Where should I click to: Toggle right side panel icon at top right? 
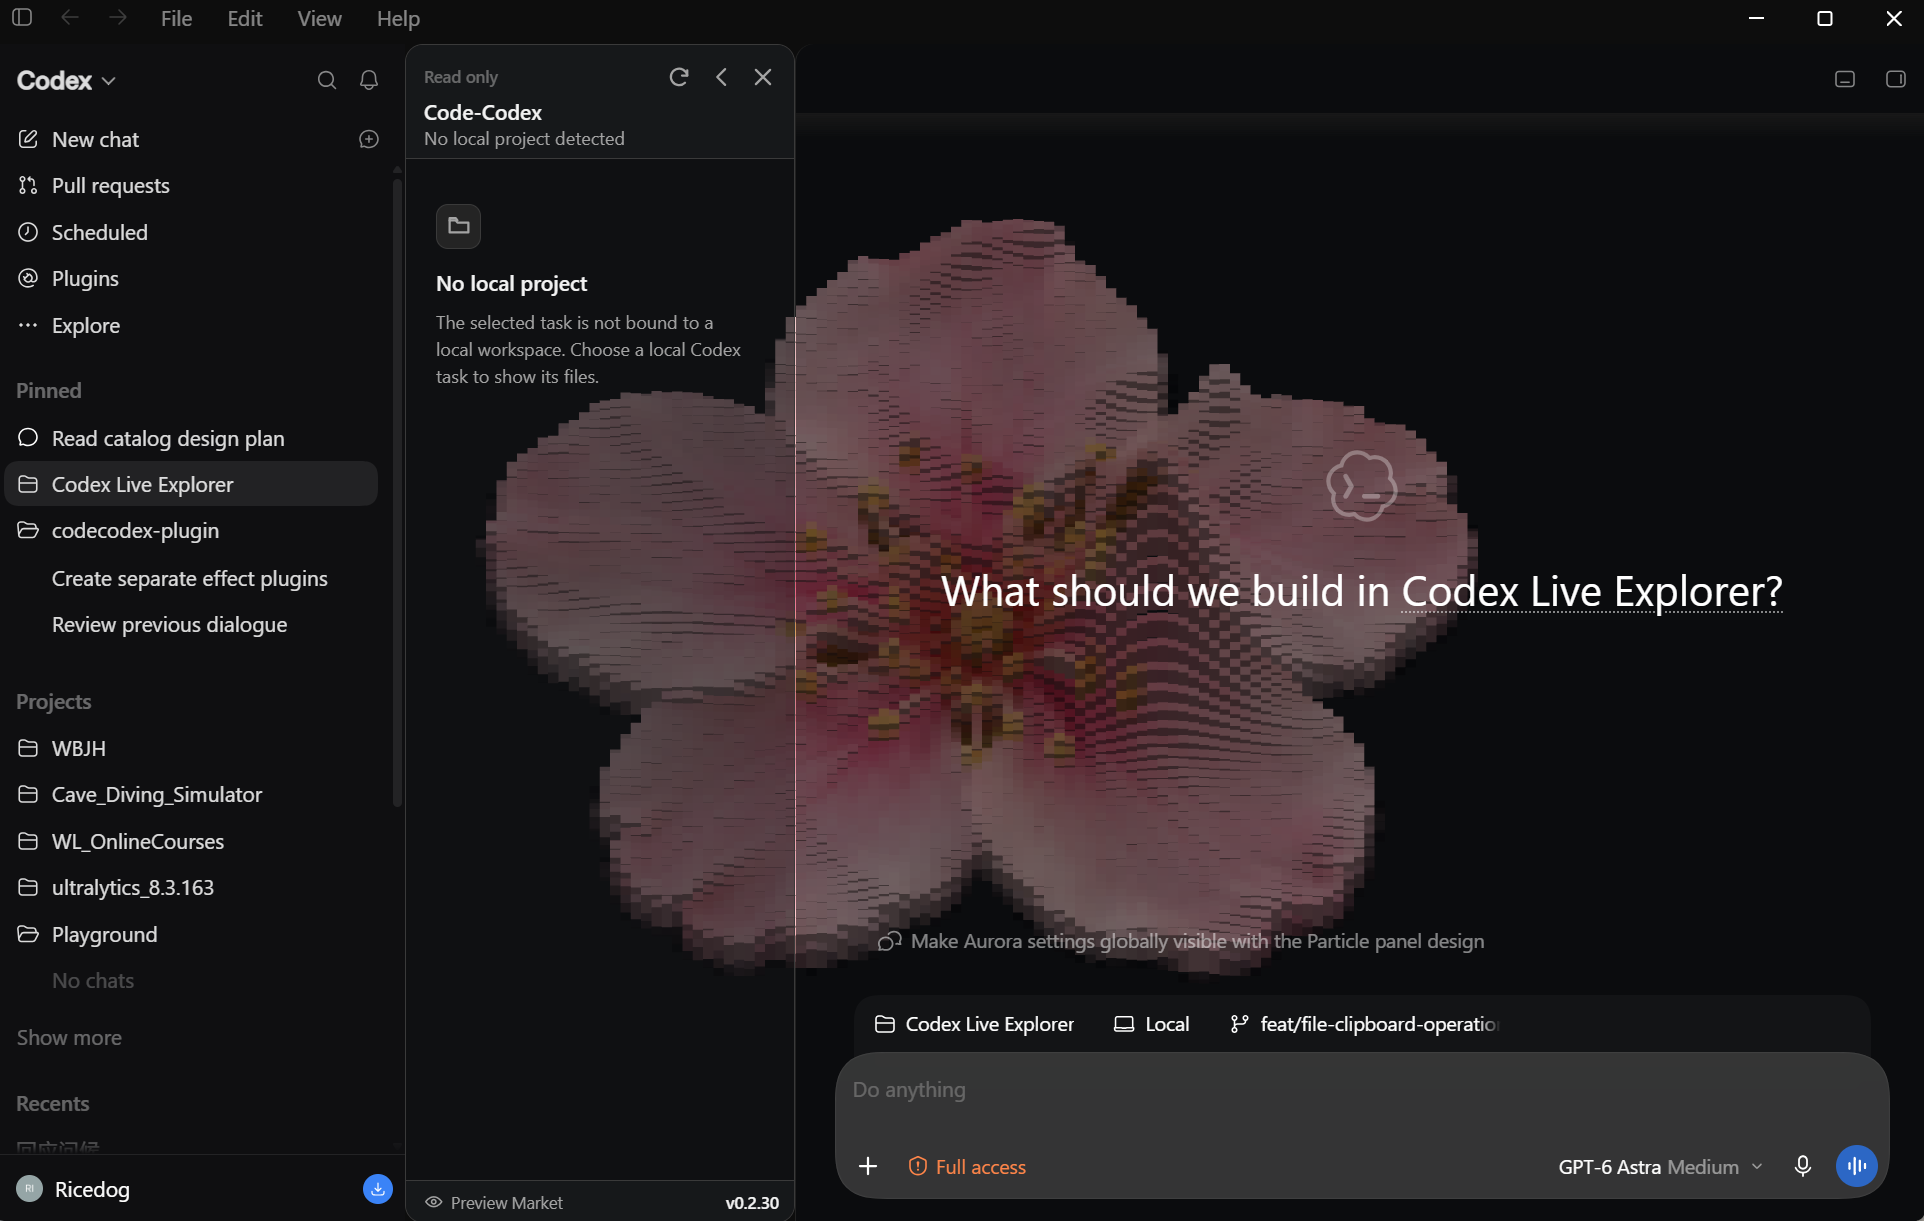pyautogui.click(x=1895, y=79)
